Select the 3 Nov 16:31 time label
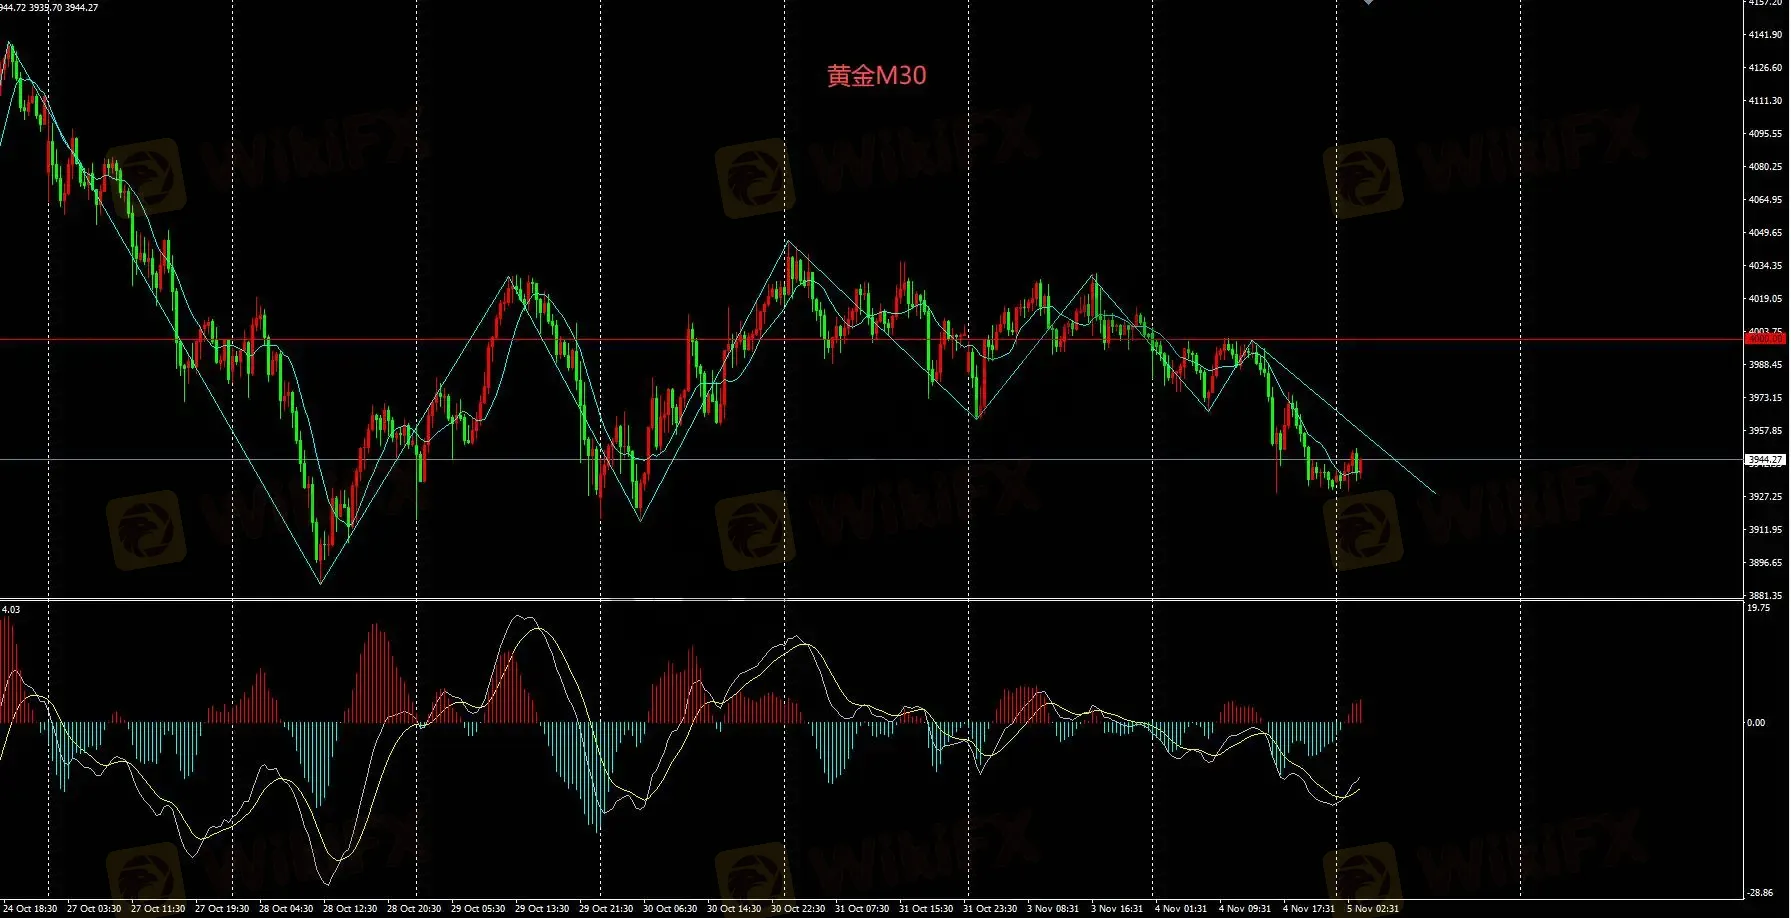This screenshot has height=918, width=1791. coord(1117,909)
